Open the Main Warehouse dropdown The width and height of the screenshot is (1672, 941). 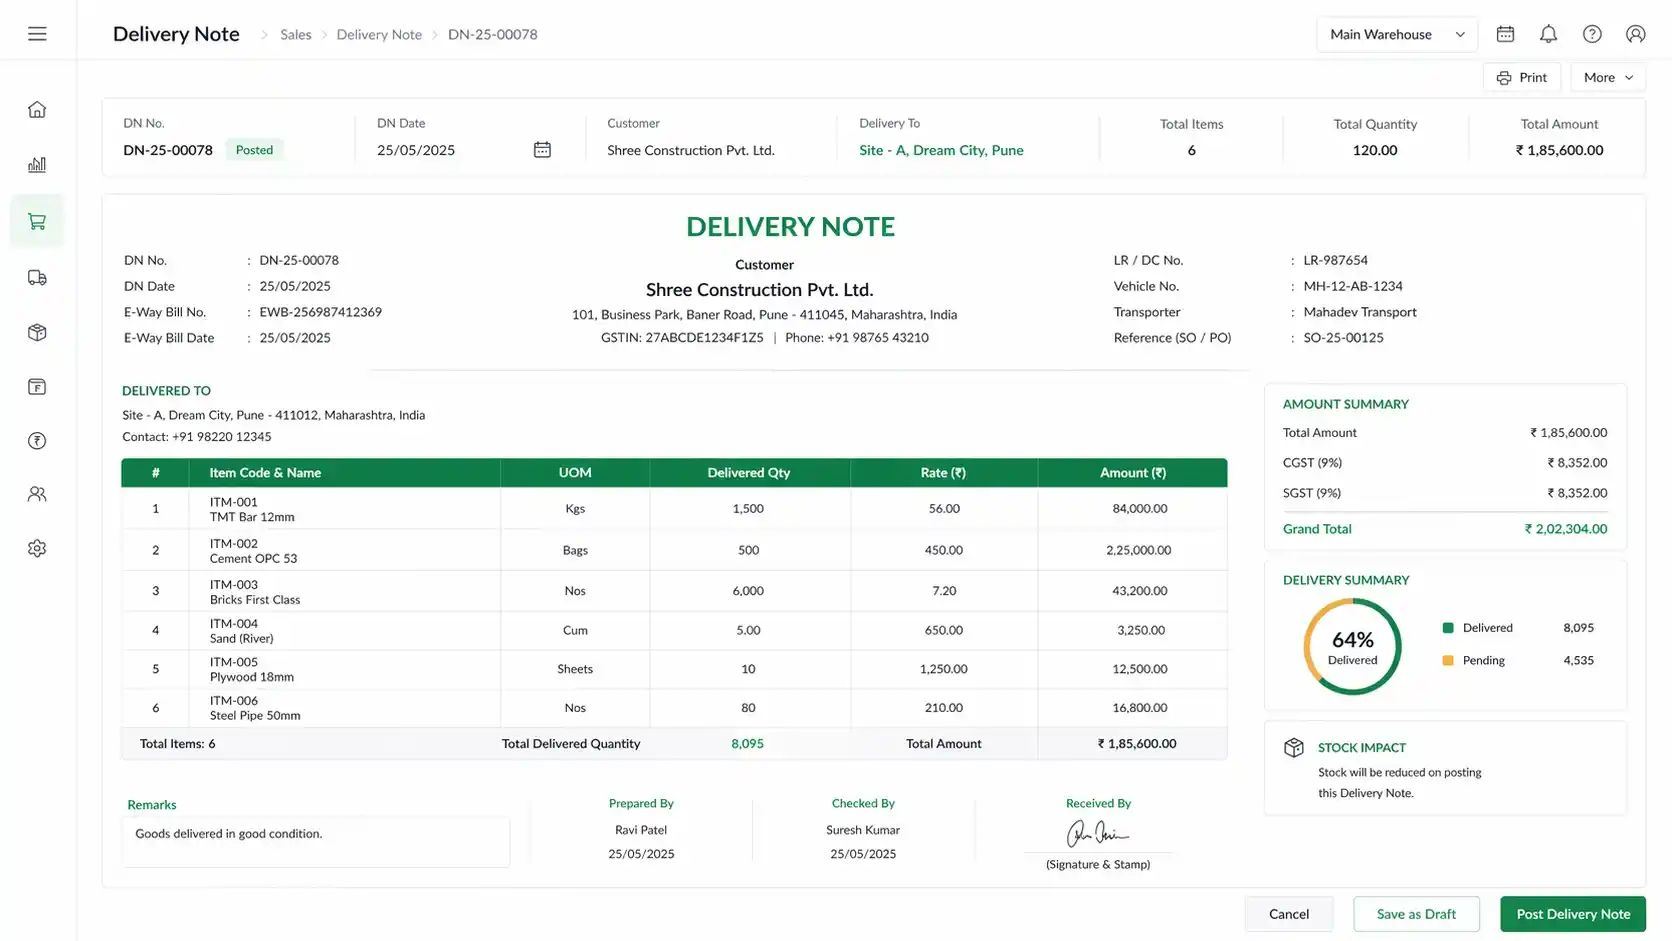[1397, 34]
